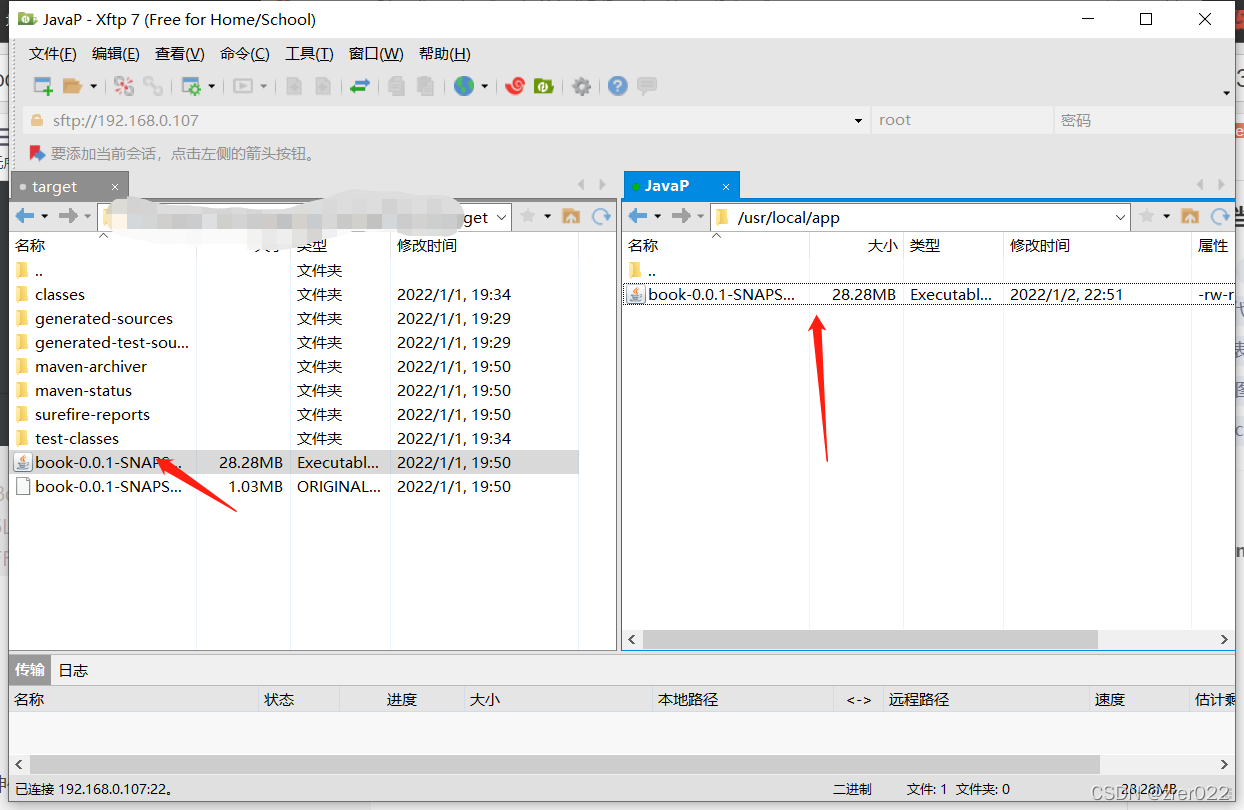Click the transfer play button icon
Viewport: 1244px width, 810px height.
tap(243, 86)
